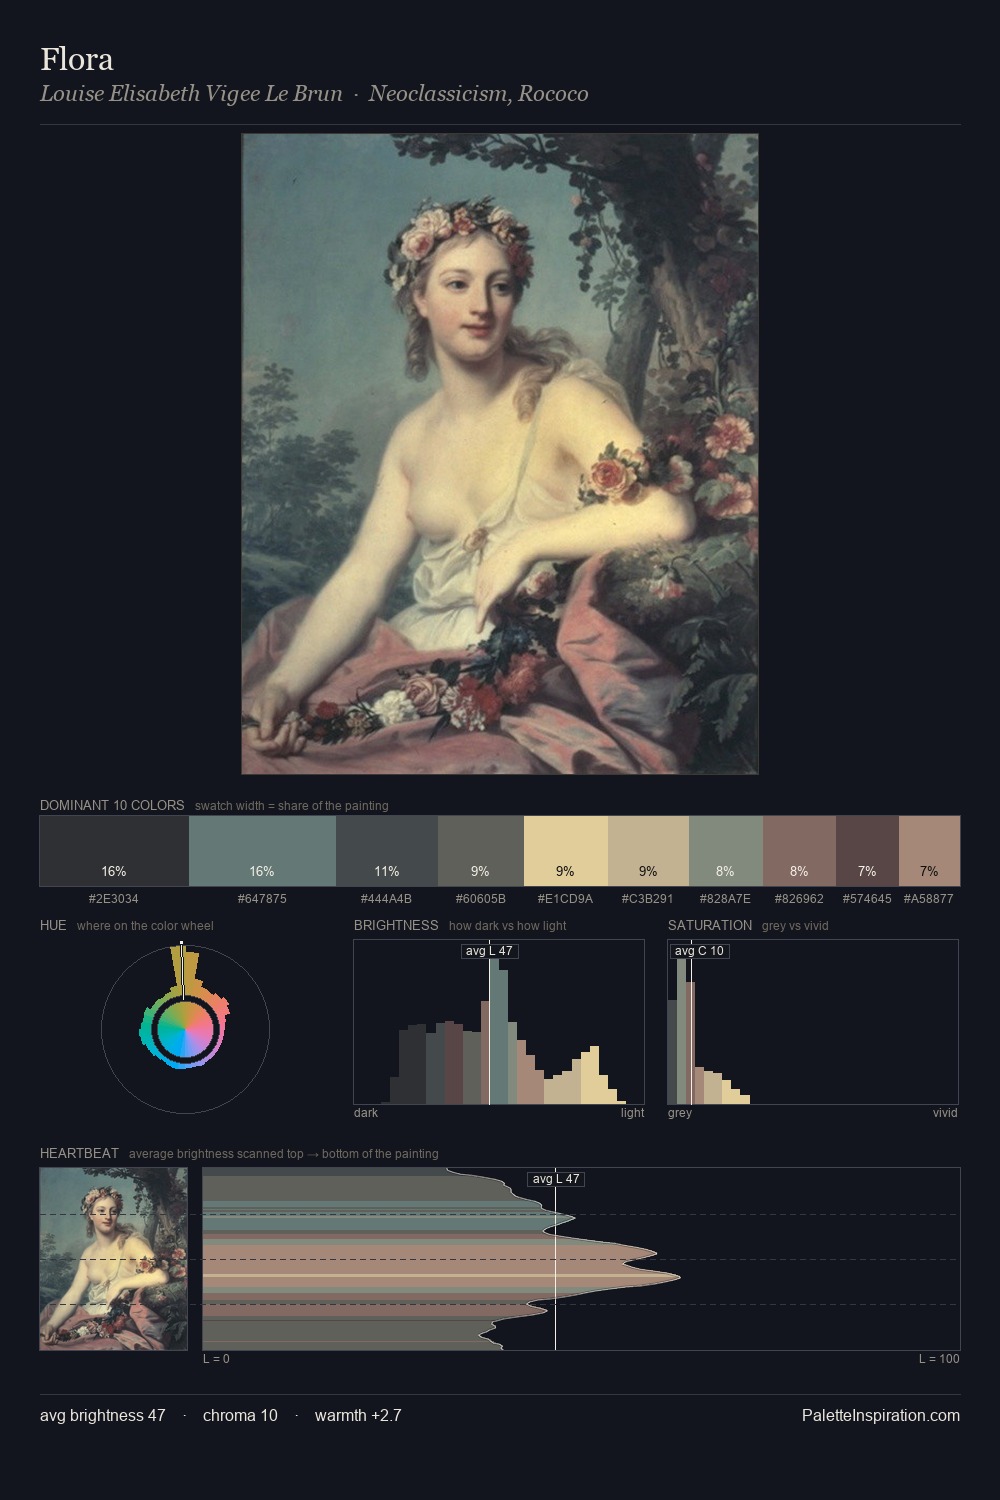Viewport: 1000px width, 1500px height.
Task: Click the main Flora painting image
Action: pos(500,454)
